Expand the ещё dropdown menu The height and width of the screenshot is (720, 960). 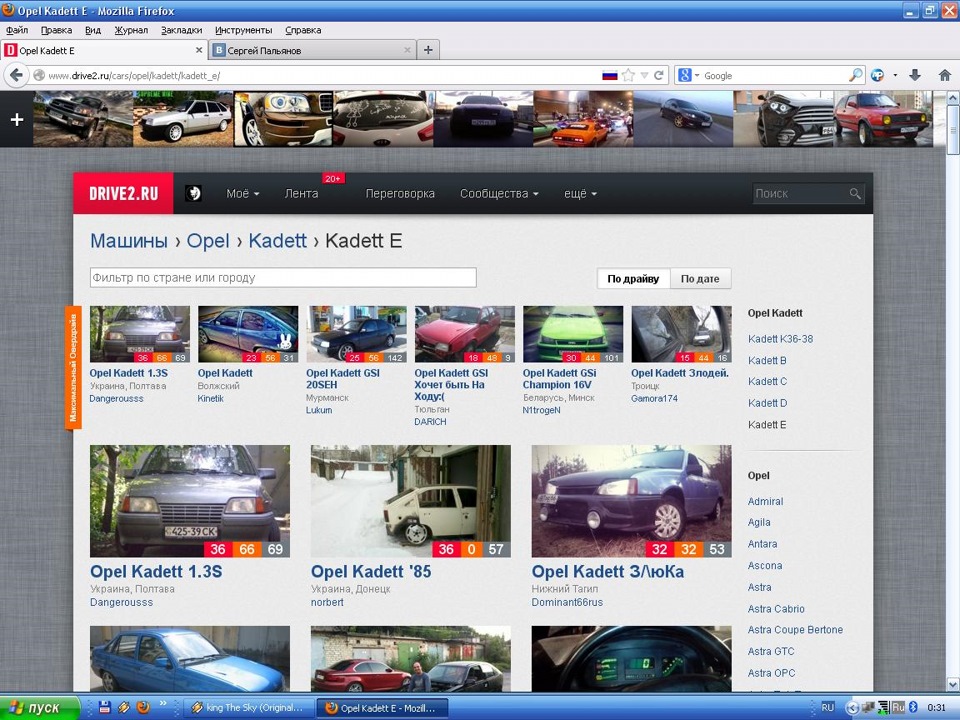580,193
